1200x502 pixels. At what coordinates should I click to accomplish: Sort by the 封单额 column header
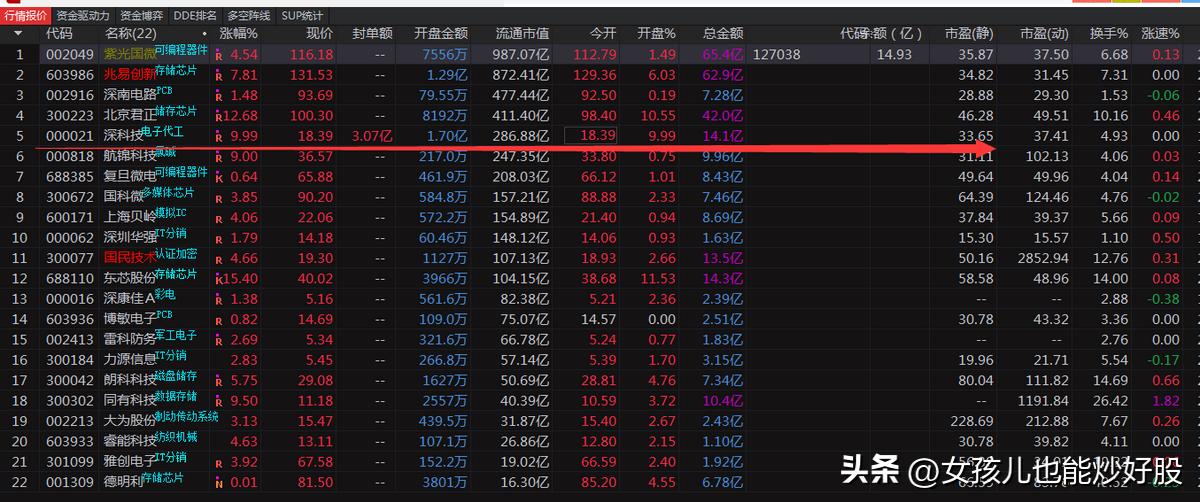click(x=373, y=33)
